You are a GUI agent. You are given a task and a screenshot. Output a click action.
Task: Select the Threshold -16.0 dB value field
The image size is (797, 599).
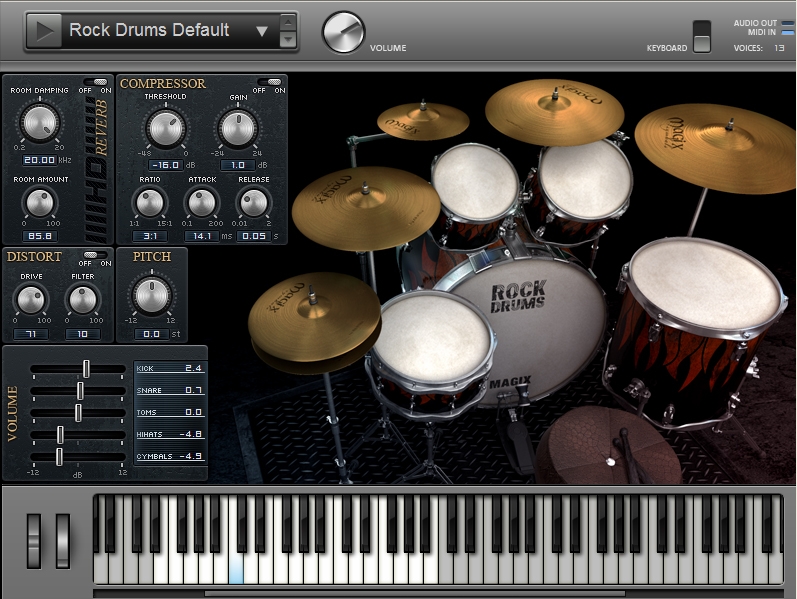click(166, 165)
